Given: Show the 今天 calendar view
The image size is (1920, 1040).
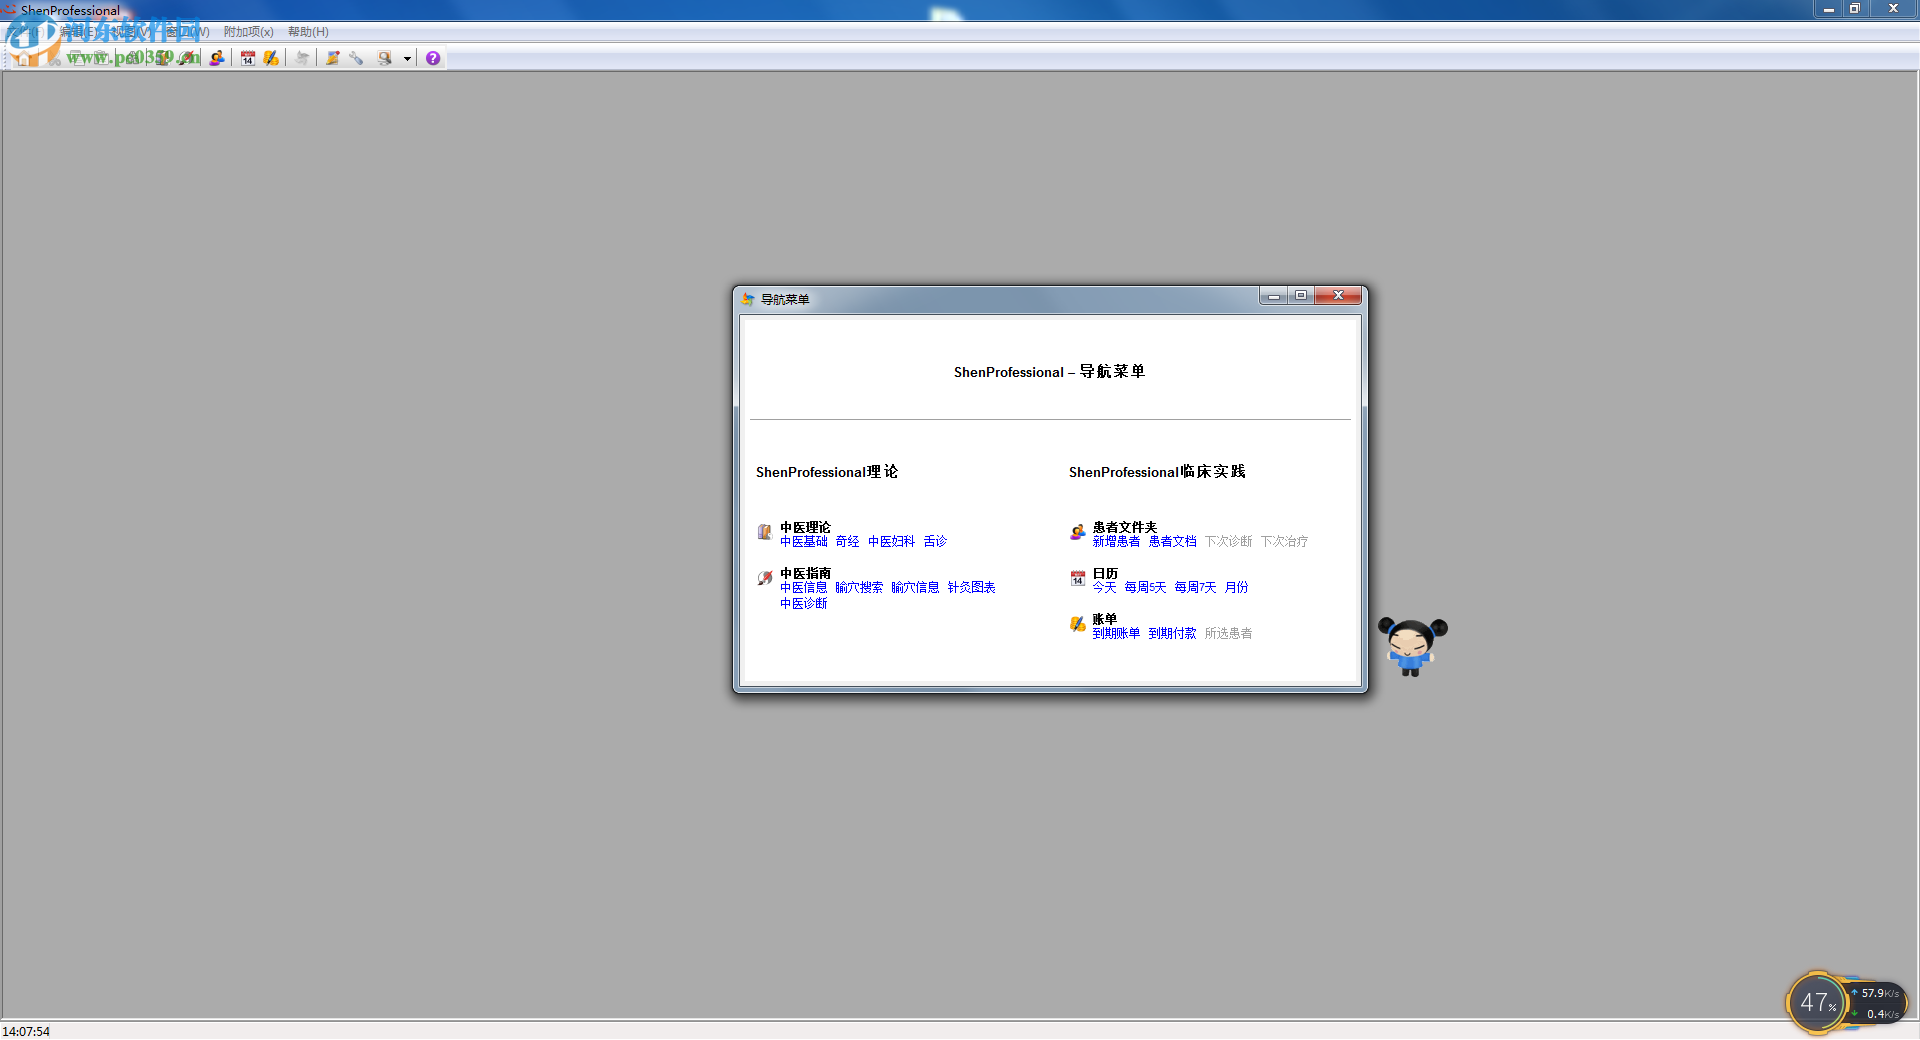Looking at the screenshot, I should [1105, 588].
